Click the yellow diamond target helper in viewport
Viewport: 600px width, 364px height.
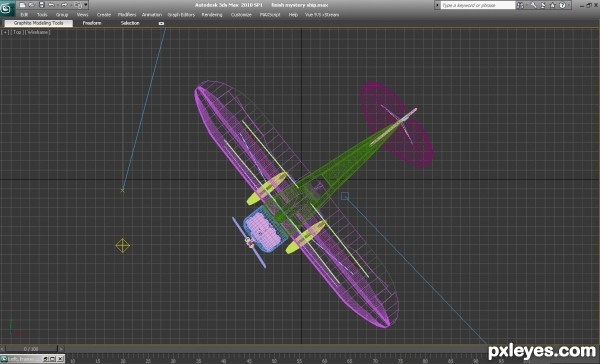click(x=122, y=246)
